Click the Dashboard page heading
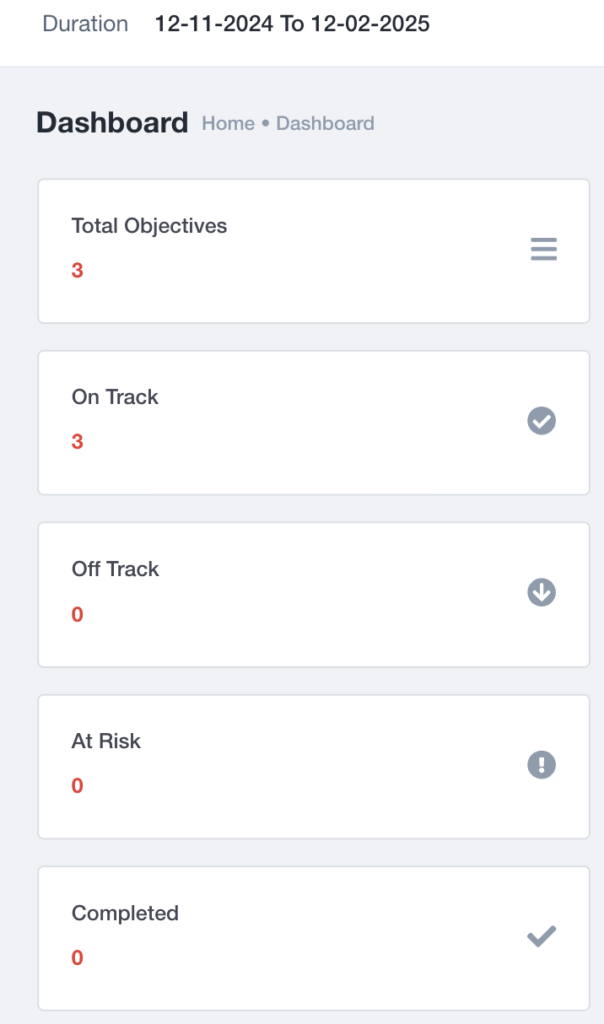 coord(112,123)
